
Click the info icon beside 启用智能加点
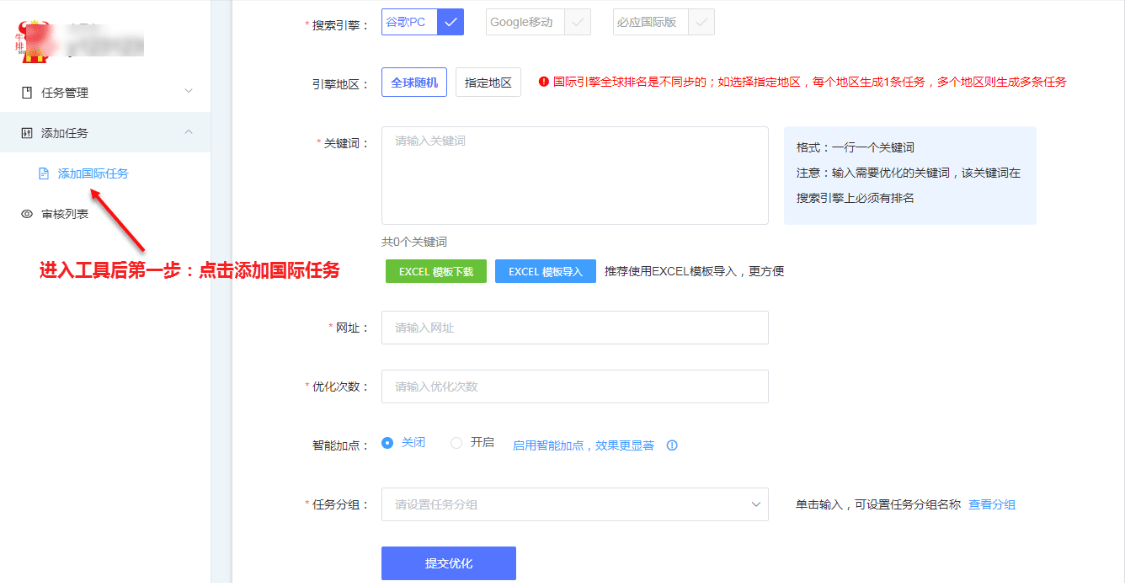coord(672,446)
